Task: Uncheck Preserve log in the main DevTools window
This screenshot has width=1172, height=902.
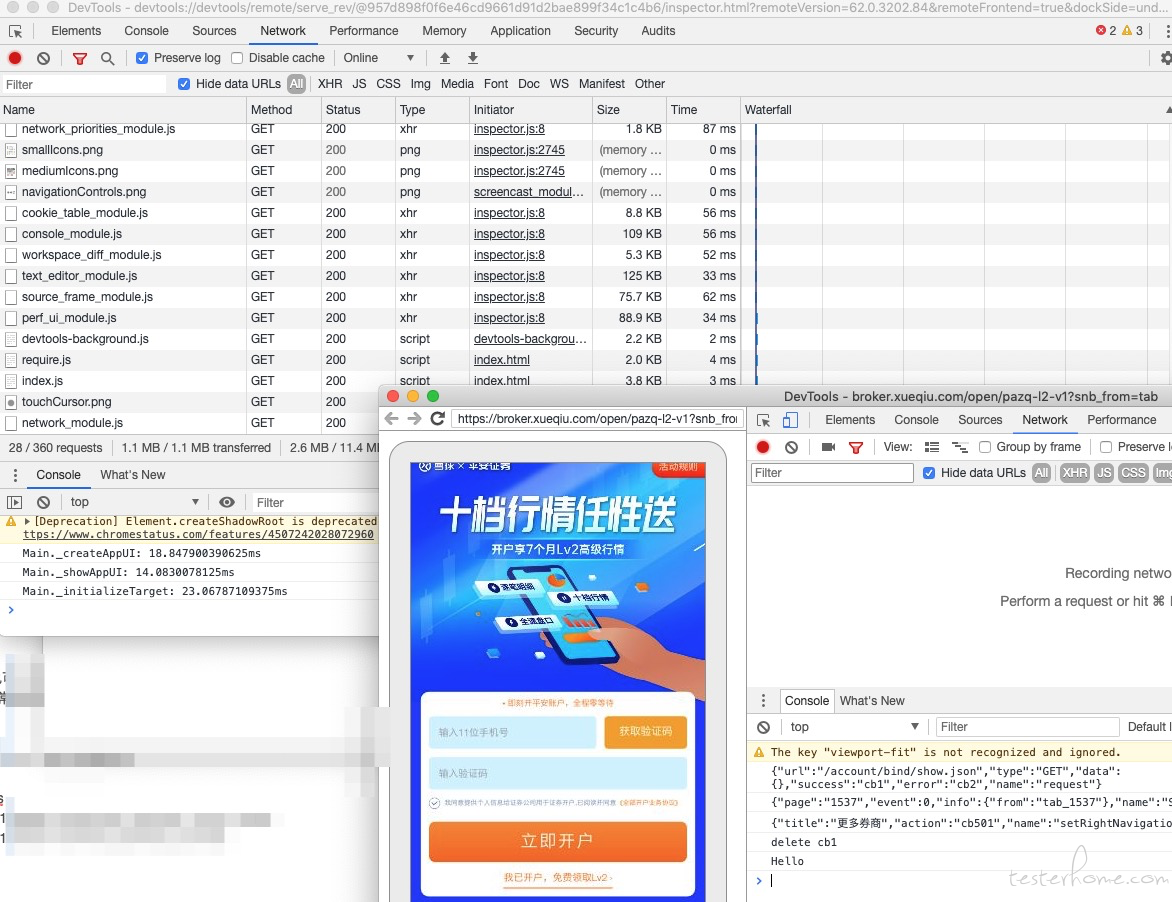Action: pyautogui.click(x=142, y=58)
